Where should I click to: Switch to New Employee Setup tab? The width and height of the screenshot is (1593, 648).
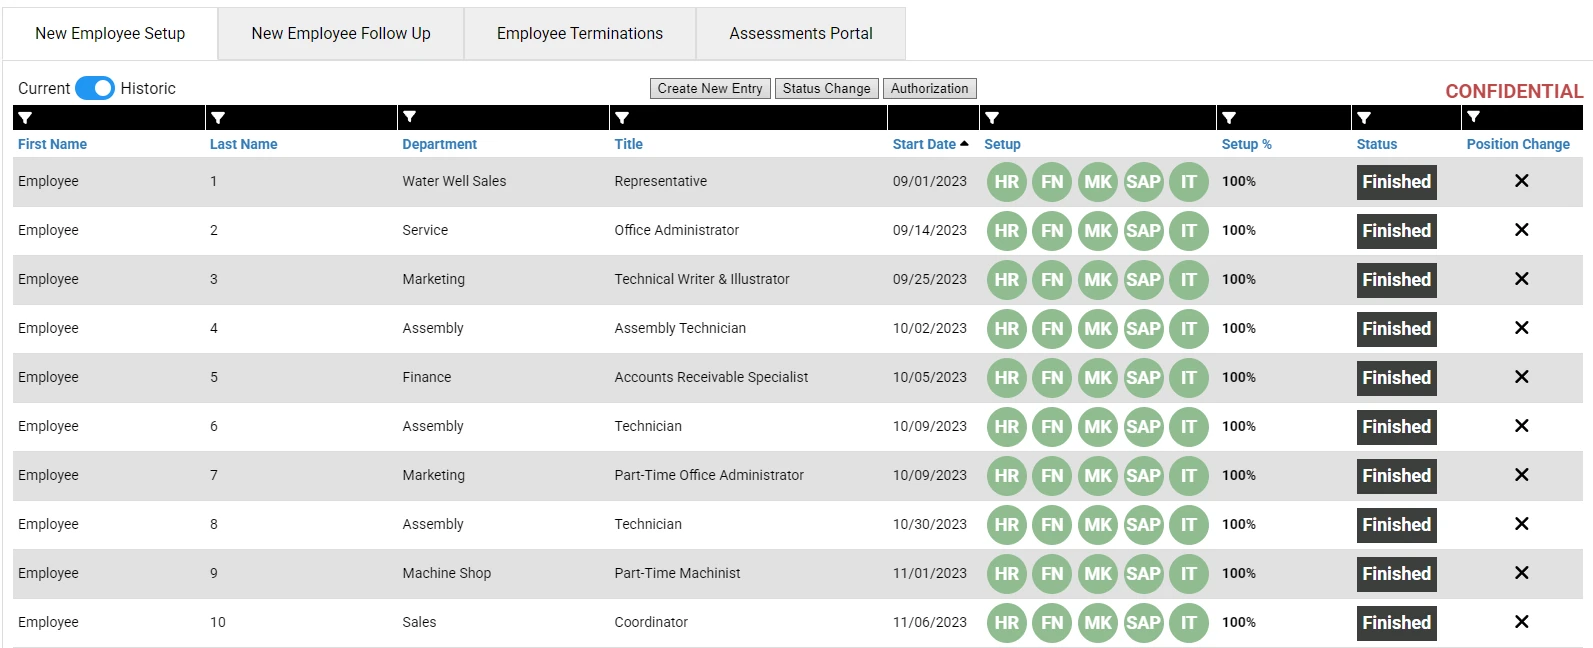(110, 34)
